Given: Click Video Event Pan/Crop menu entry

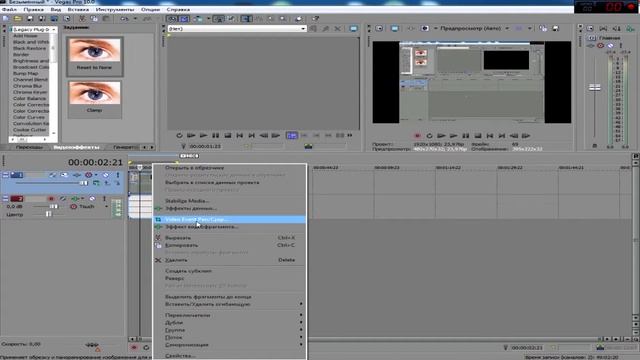Looking at the screenshot, I should point(229,220).
